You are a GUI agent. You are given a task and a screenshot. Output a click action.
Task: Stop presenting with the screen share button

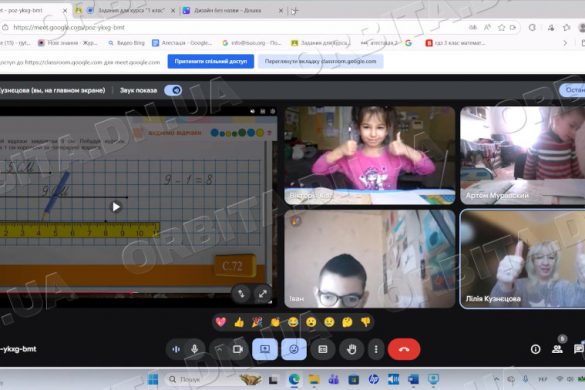point(265,349)
